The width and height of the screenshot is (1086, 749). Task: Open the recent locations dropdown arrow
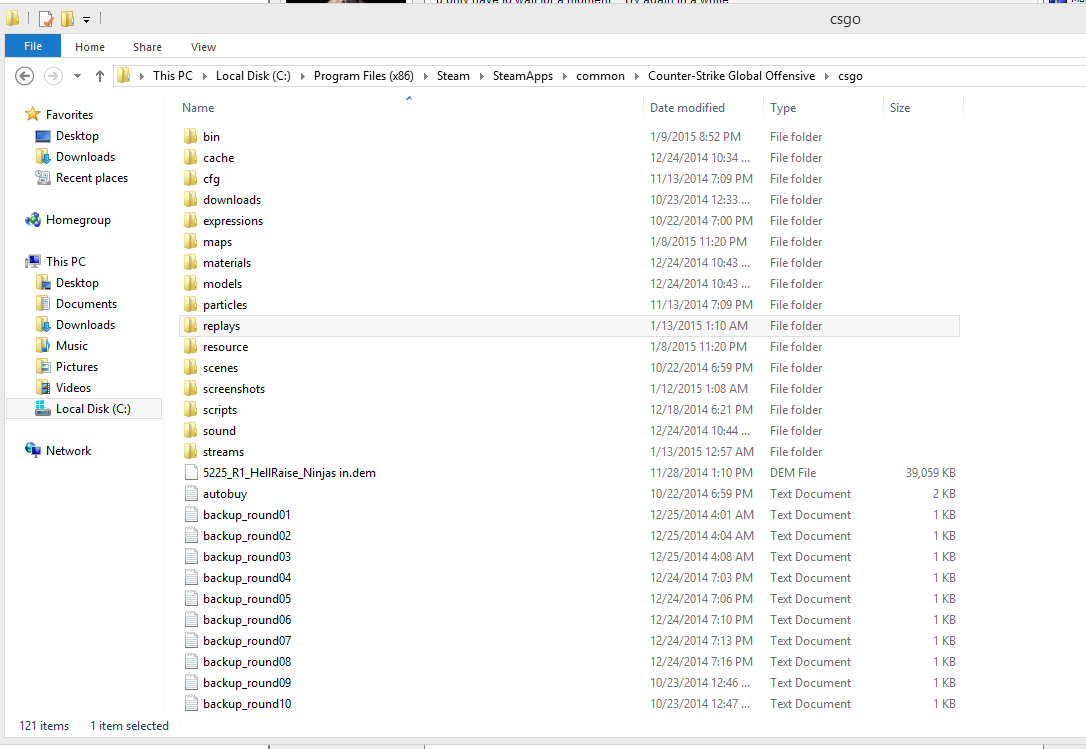click(x=78, y=76)
